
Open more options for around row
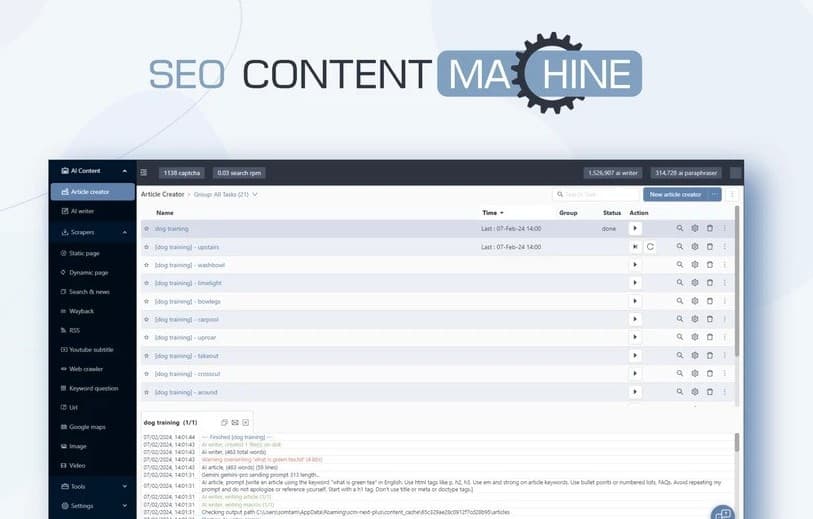(725, 392)
